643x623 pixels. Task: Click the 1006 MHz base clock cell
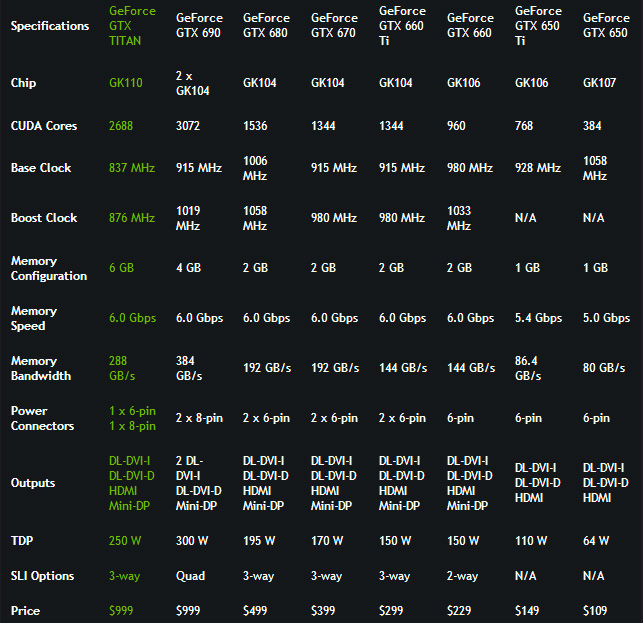[x=255, y=168]
